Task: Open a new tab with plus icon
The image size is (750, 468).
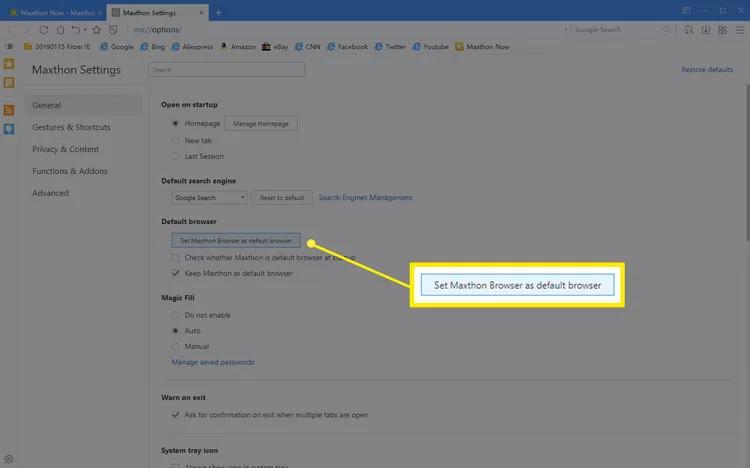Action: [219, 12]
